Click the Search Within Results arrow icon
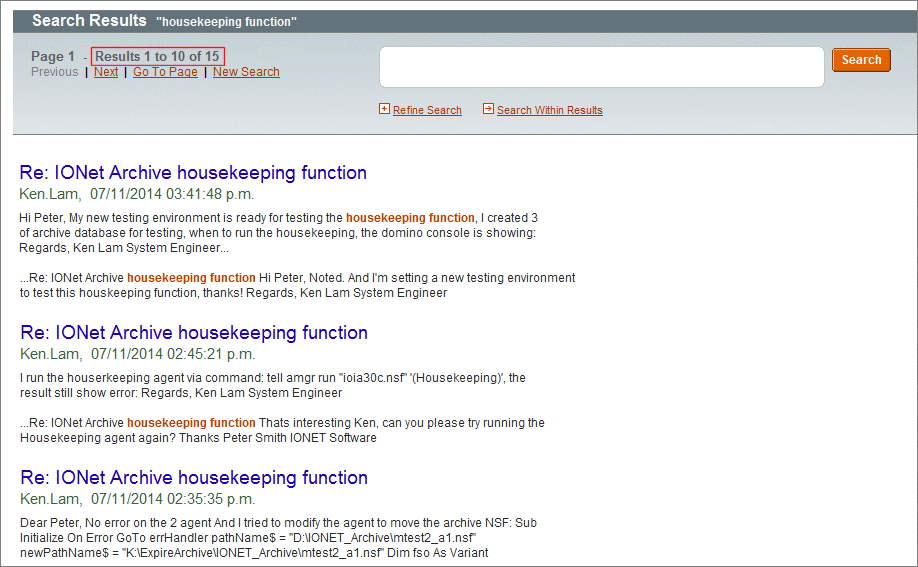Image resolution: width=918 pixels, height=567 pixels. tap(488, 108)
